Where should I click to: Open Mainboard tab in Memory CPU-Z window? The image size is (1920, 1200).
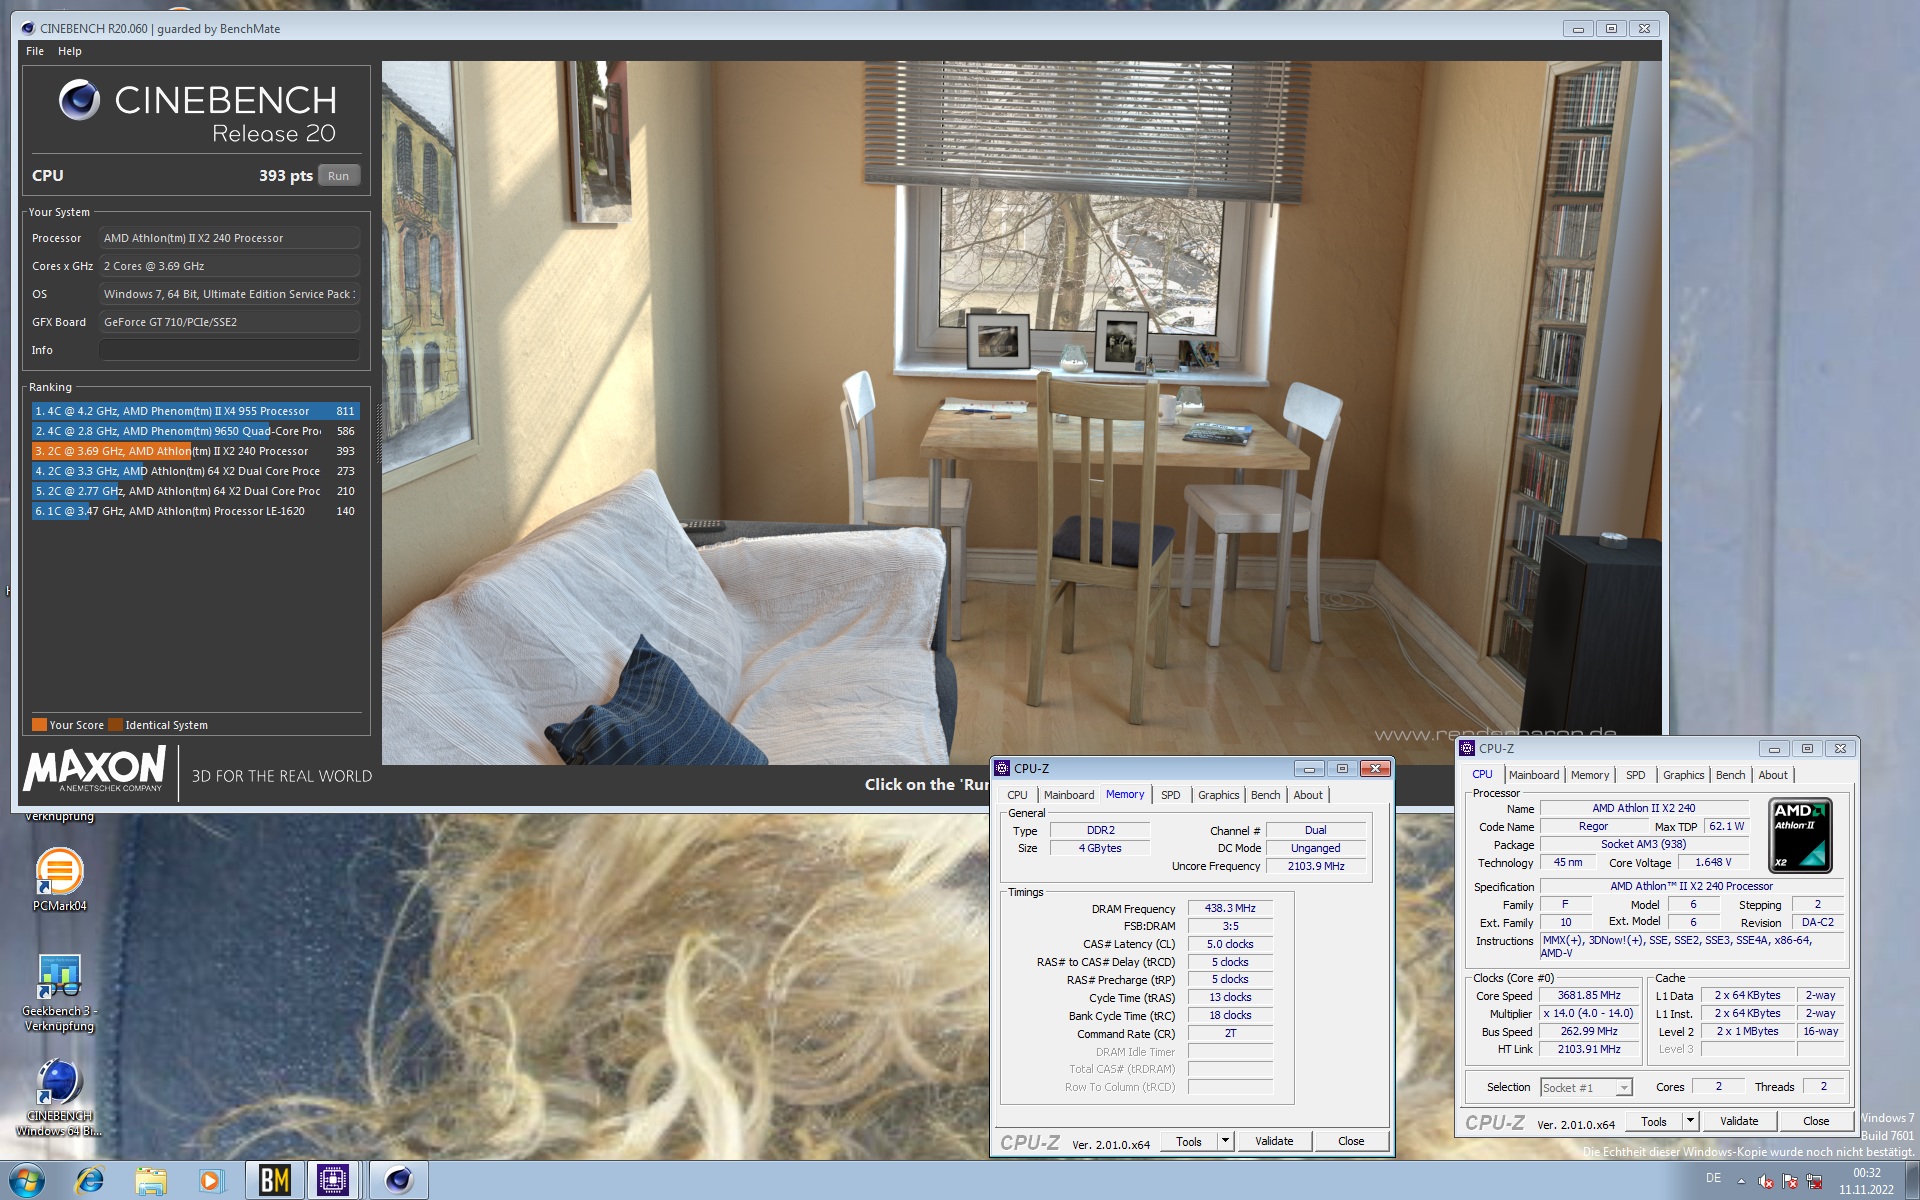point(1068,795)
